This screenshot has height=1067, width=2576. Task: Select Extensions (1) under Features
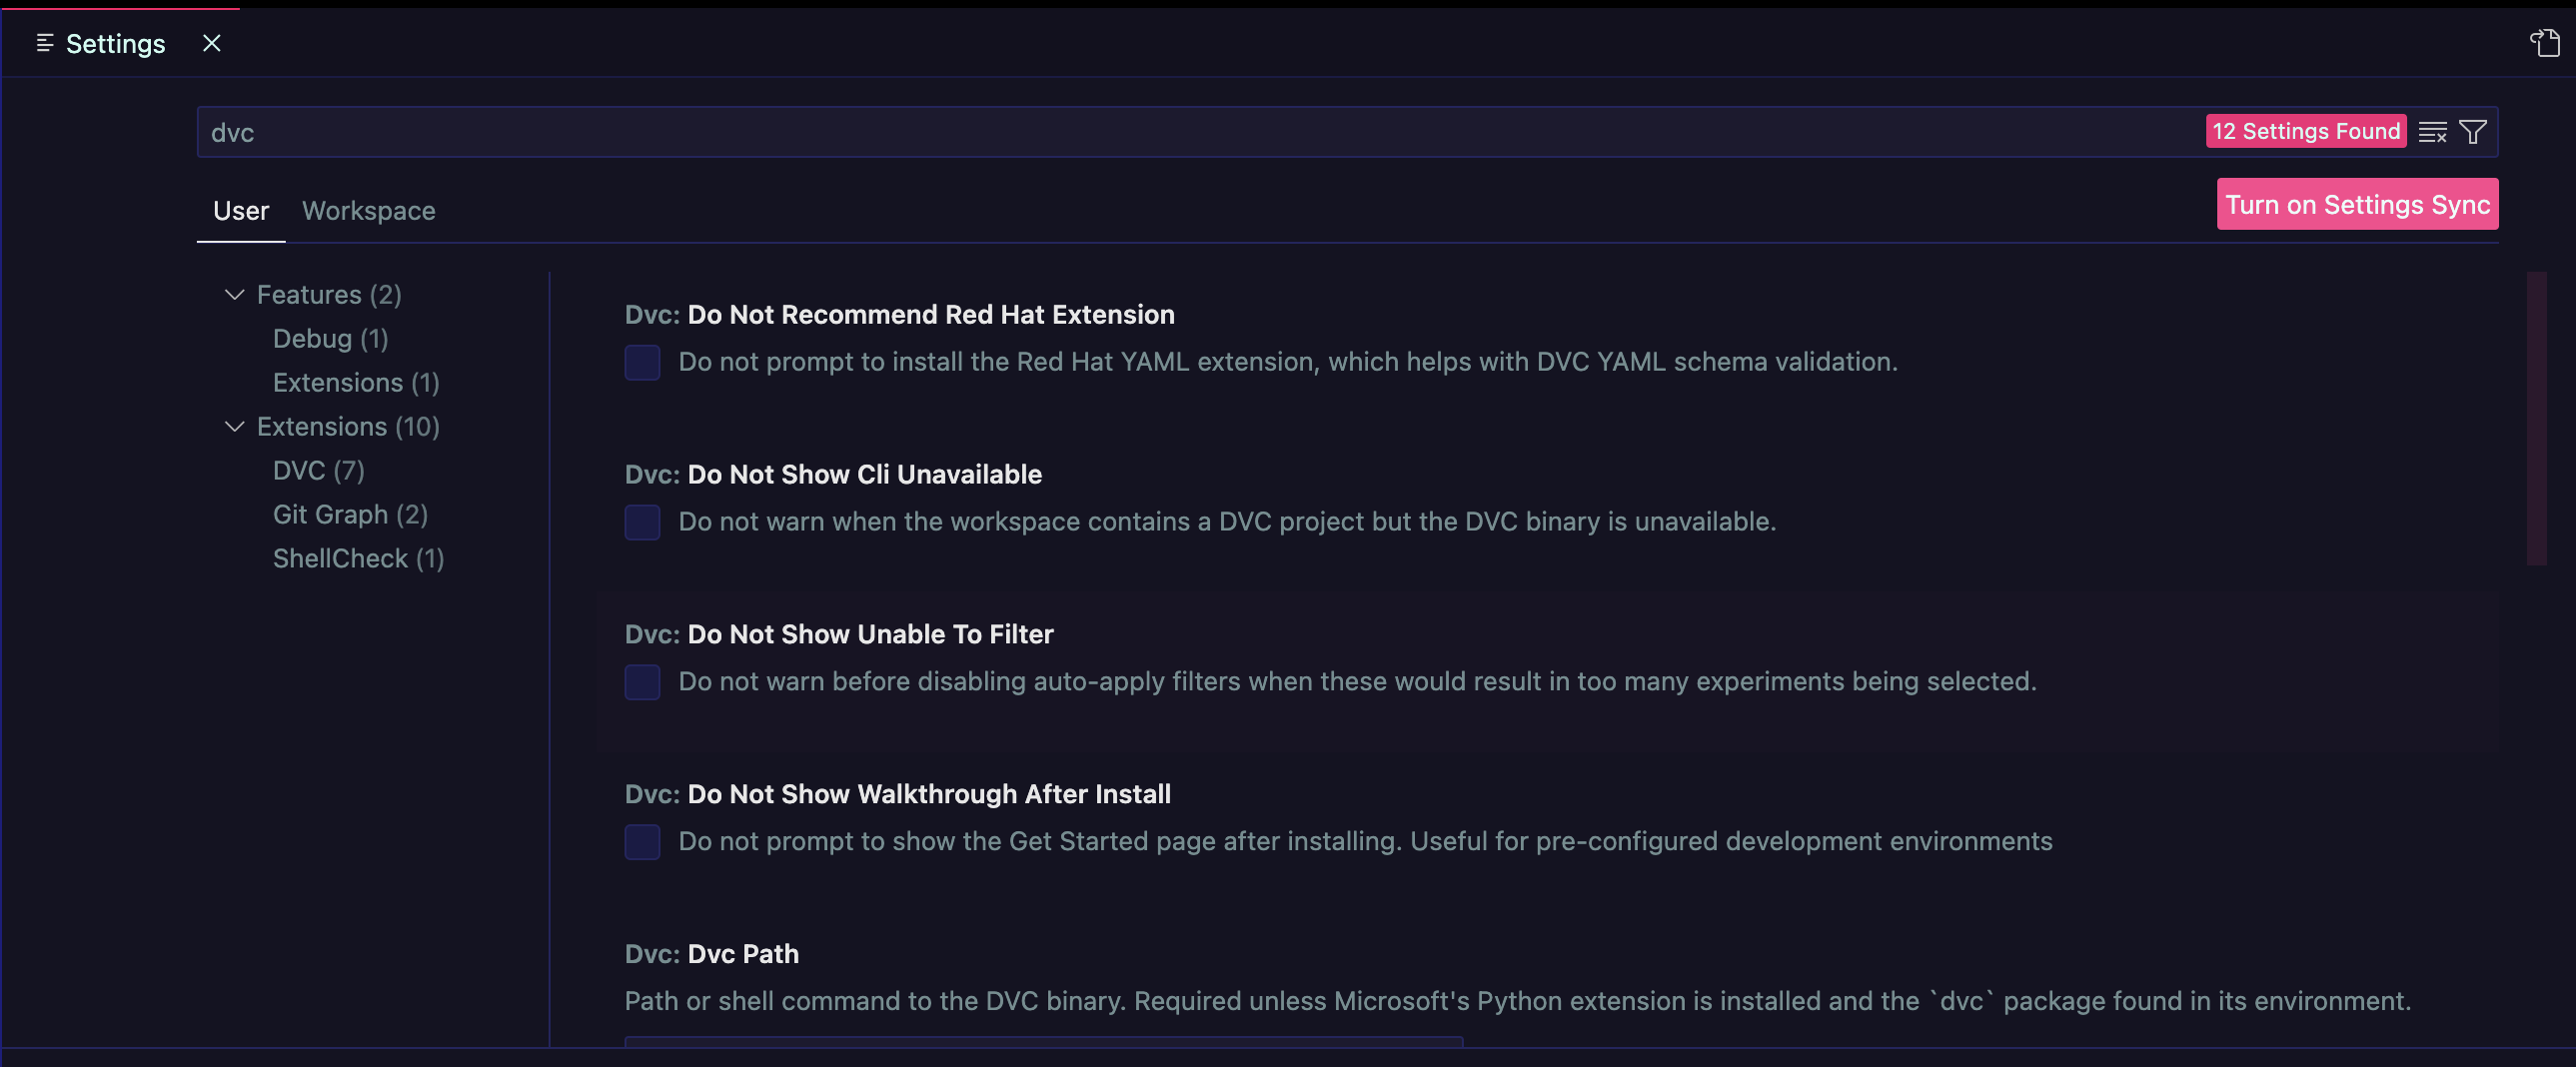356,382
